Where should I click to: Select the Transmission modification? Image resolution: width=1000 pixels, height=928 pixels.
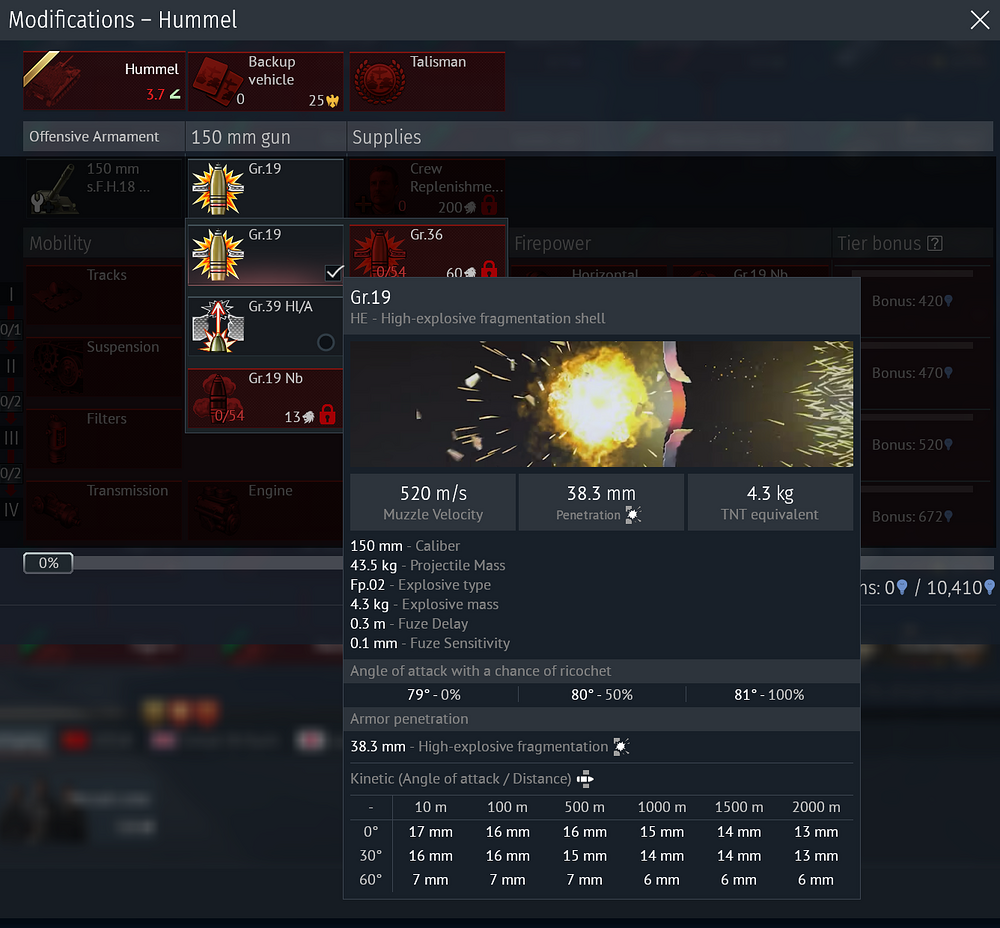pos(105,510)
